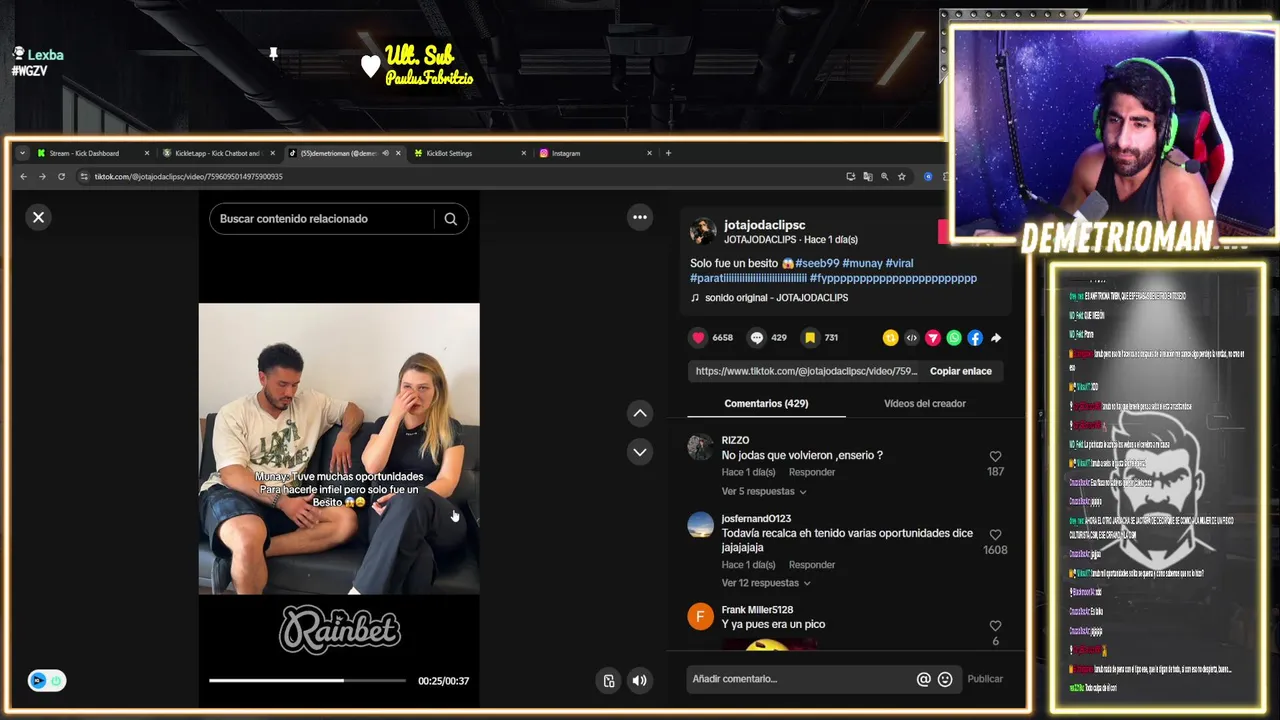Click the TikTok video to pause playback
1280x720 pixels.
click(x=339, y=448)
